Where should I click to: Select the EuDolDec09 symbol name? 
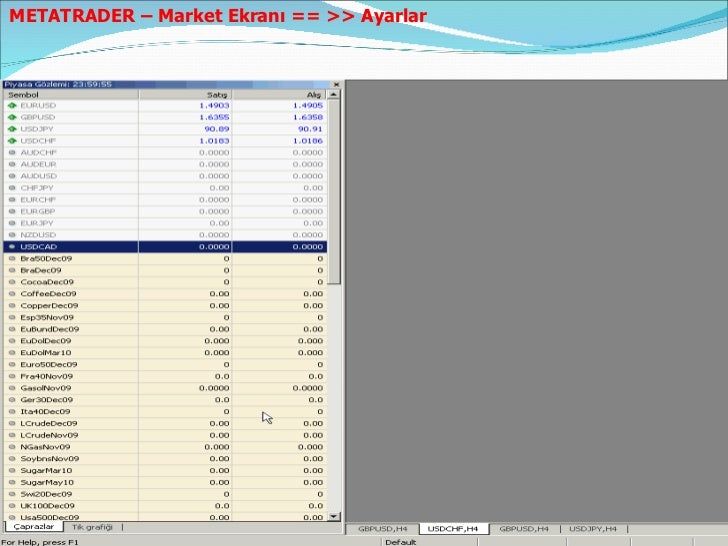pos(46,341)
